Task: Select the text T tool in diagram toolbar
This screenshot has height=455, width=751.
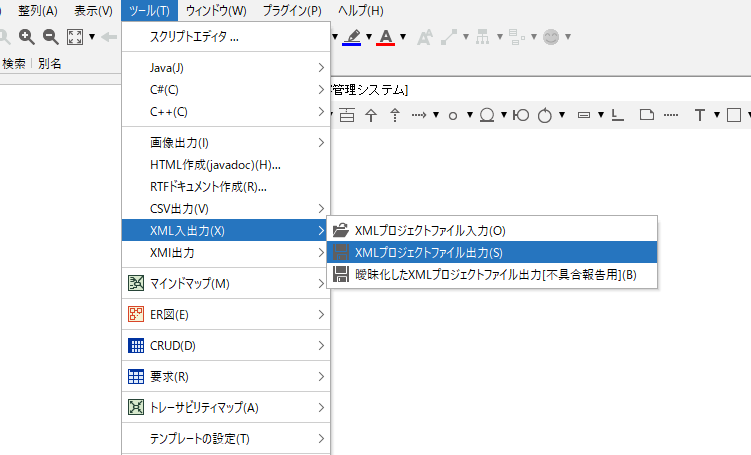Action: [x=701, y=115]
